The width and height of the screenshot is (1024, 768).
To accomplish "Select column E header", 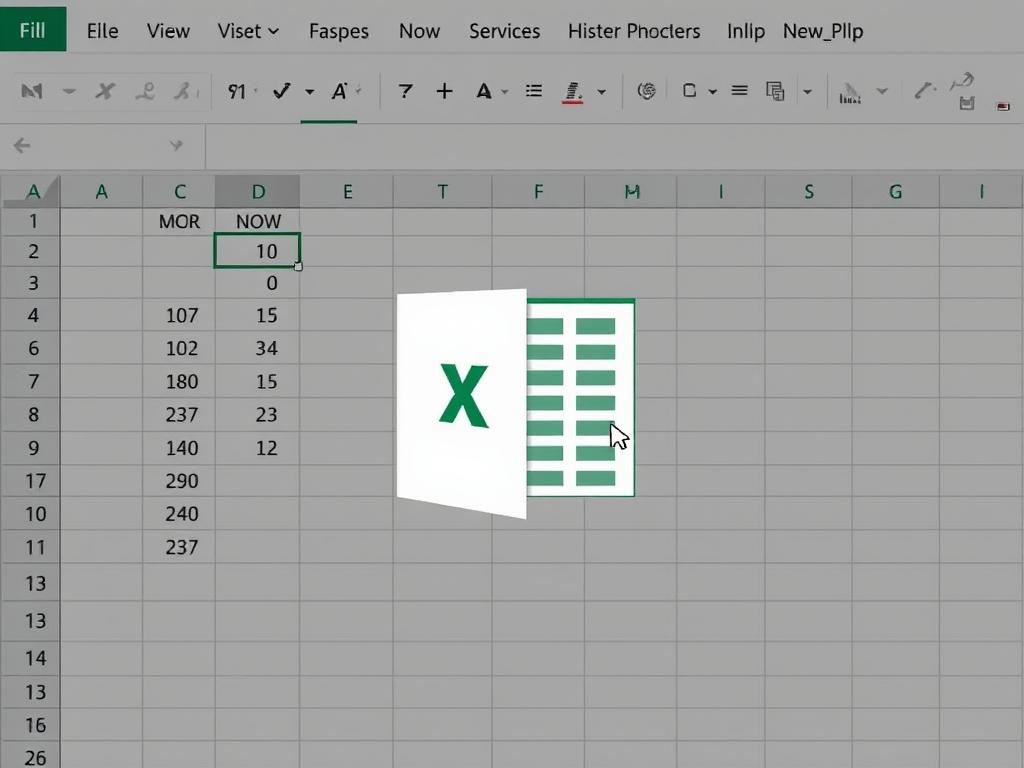I will pyautogui.click(x=347, y=191).
